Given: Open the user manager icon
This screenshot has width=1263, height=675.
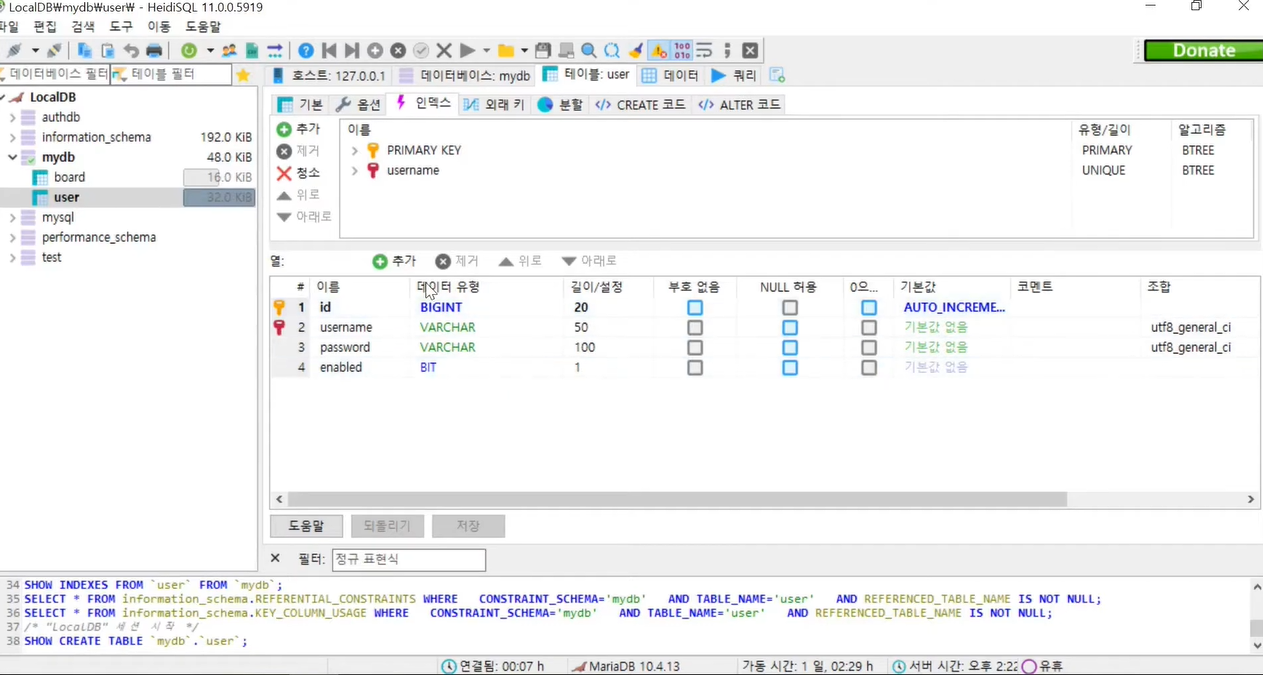Looking at the screenshot, I should click(x=229, y=50).
